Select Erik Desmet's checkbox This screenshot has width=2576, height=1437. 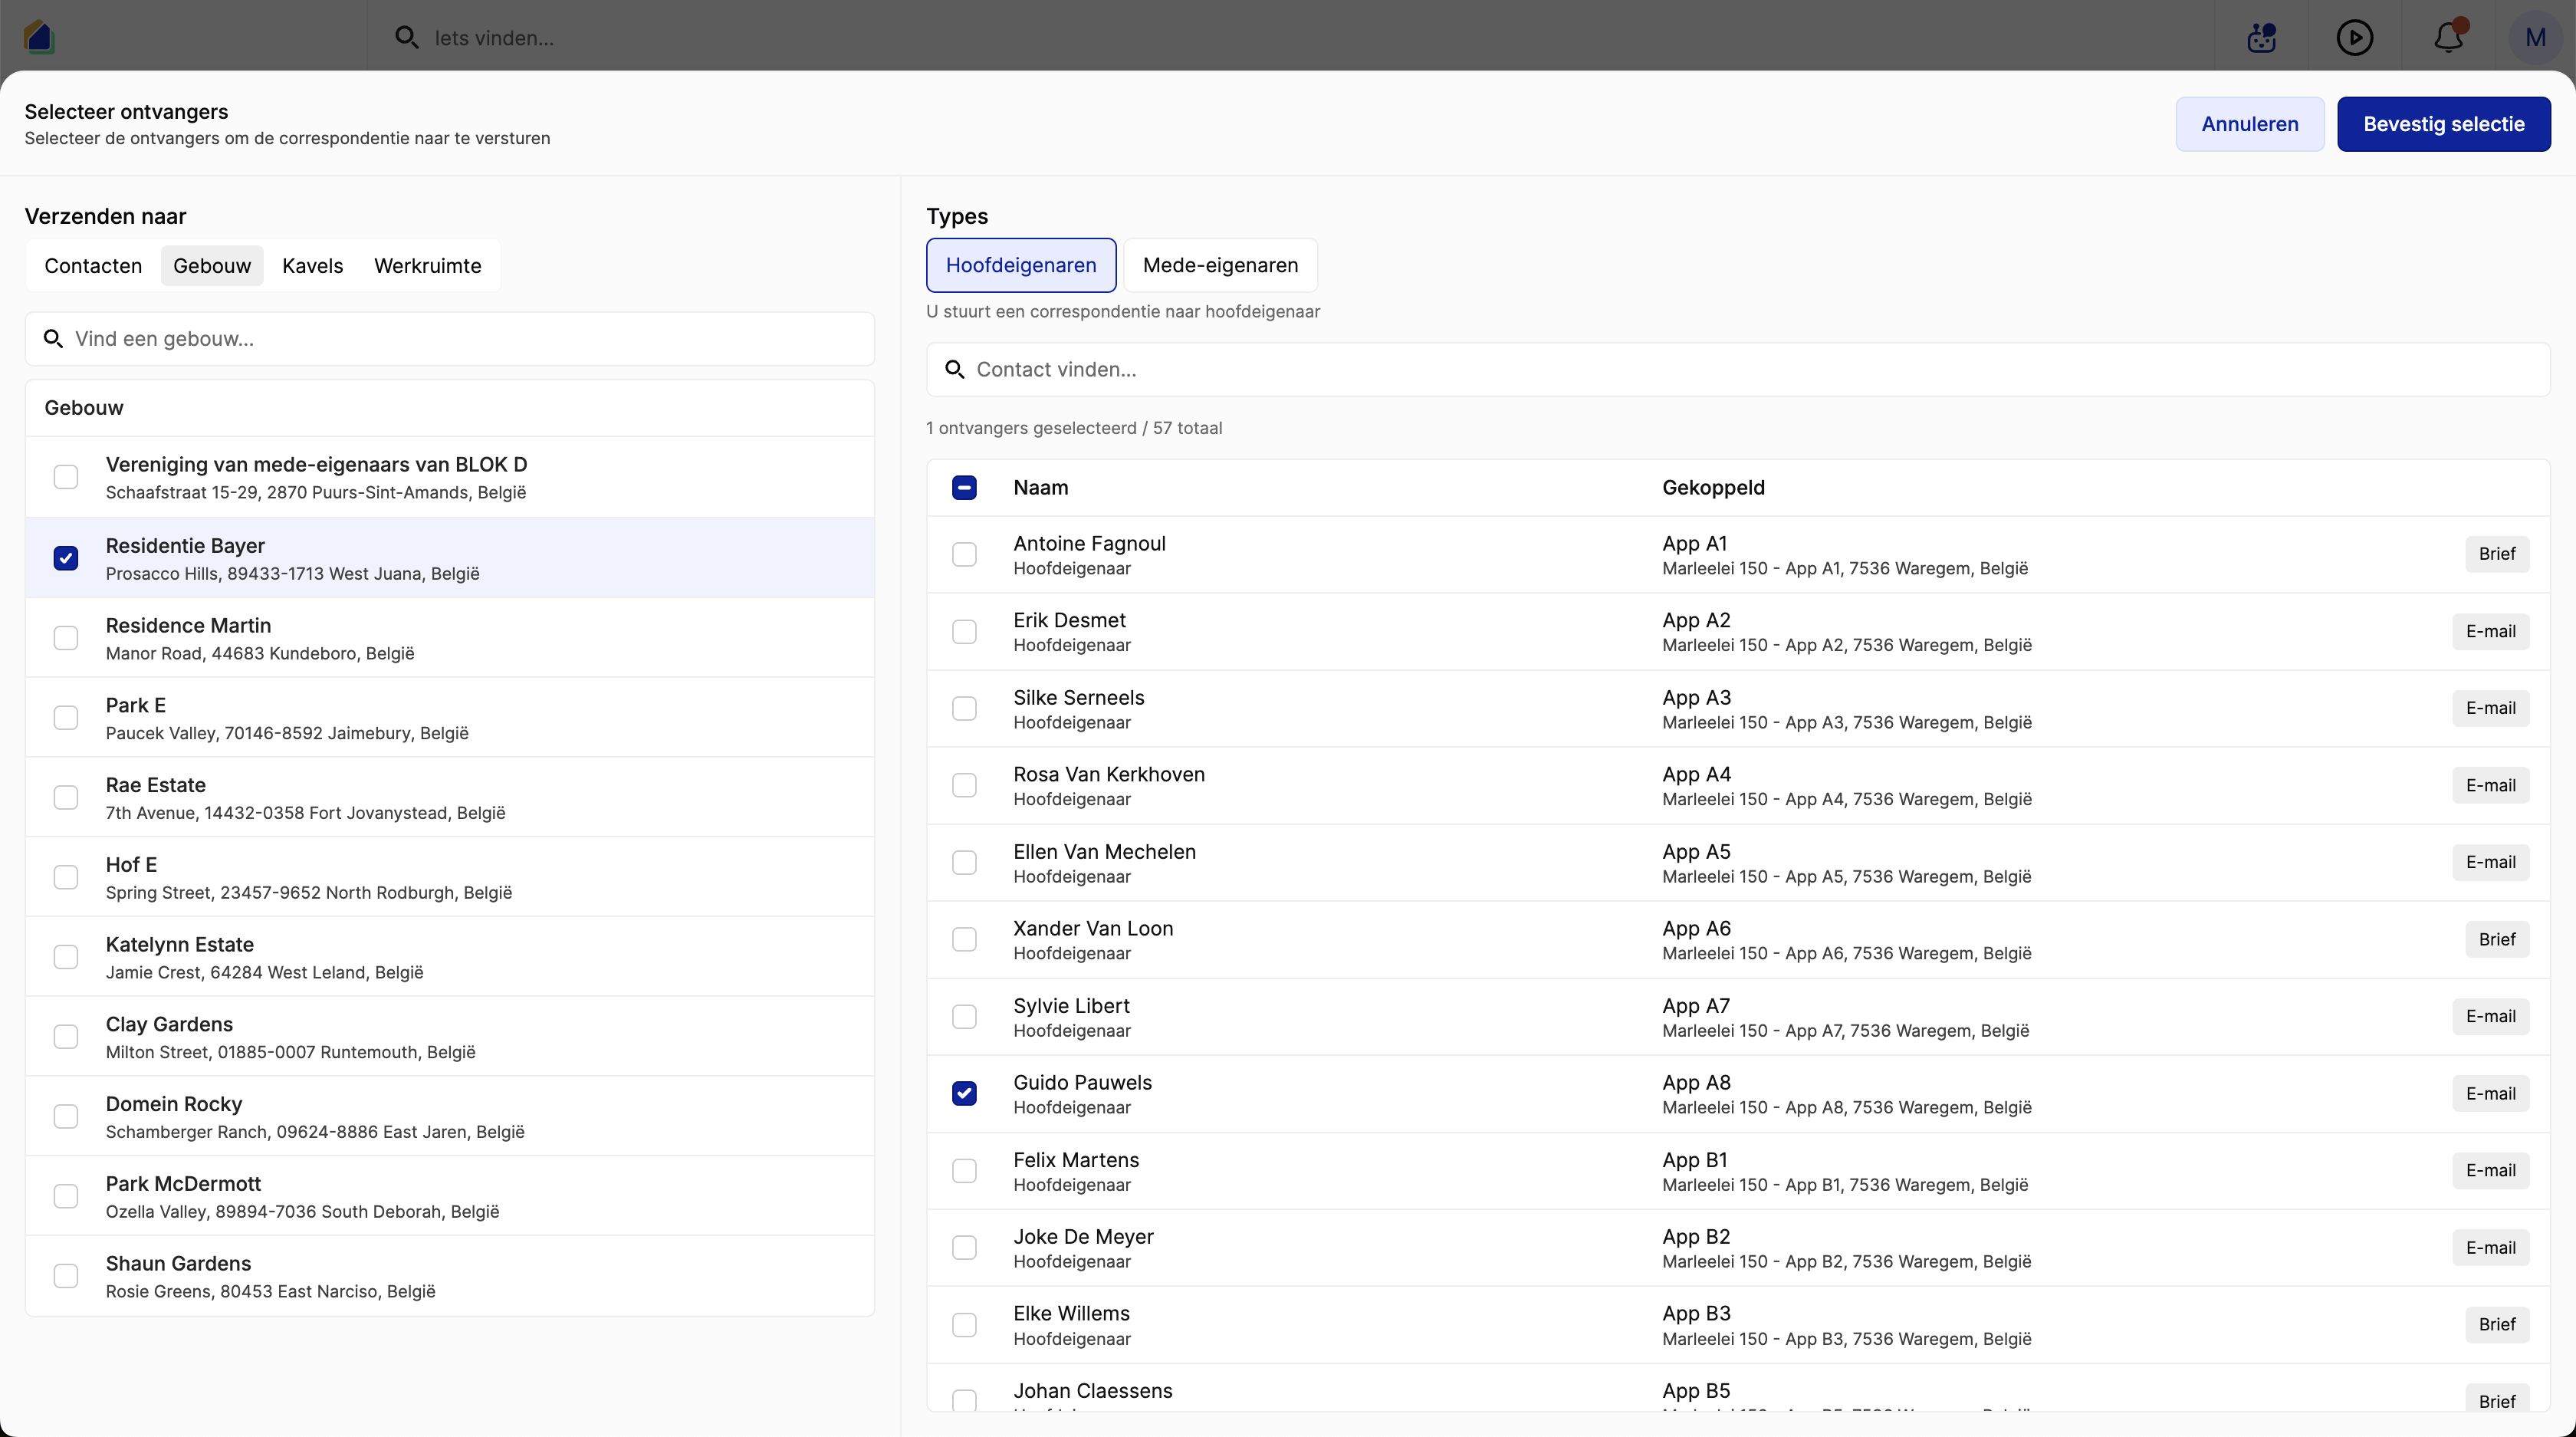[964, 632]
